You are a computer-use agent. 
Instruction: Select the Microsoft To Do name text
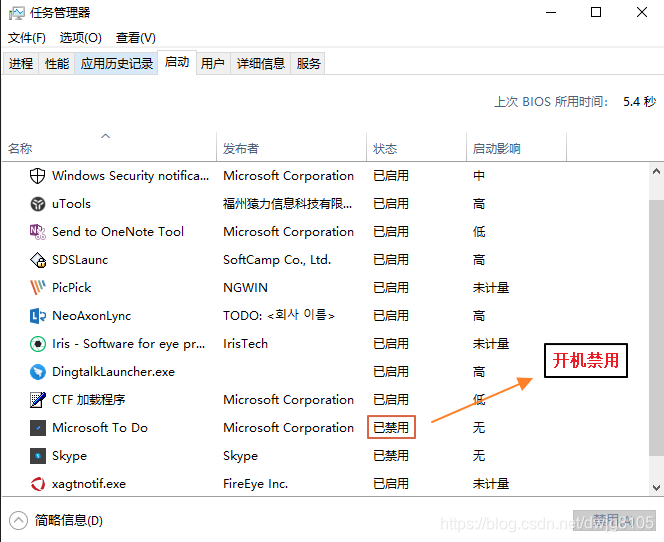point(100,428)
